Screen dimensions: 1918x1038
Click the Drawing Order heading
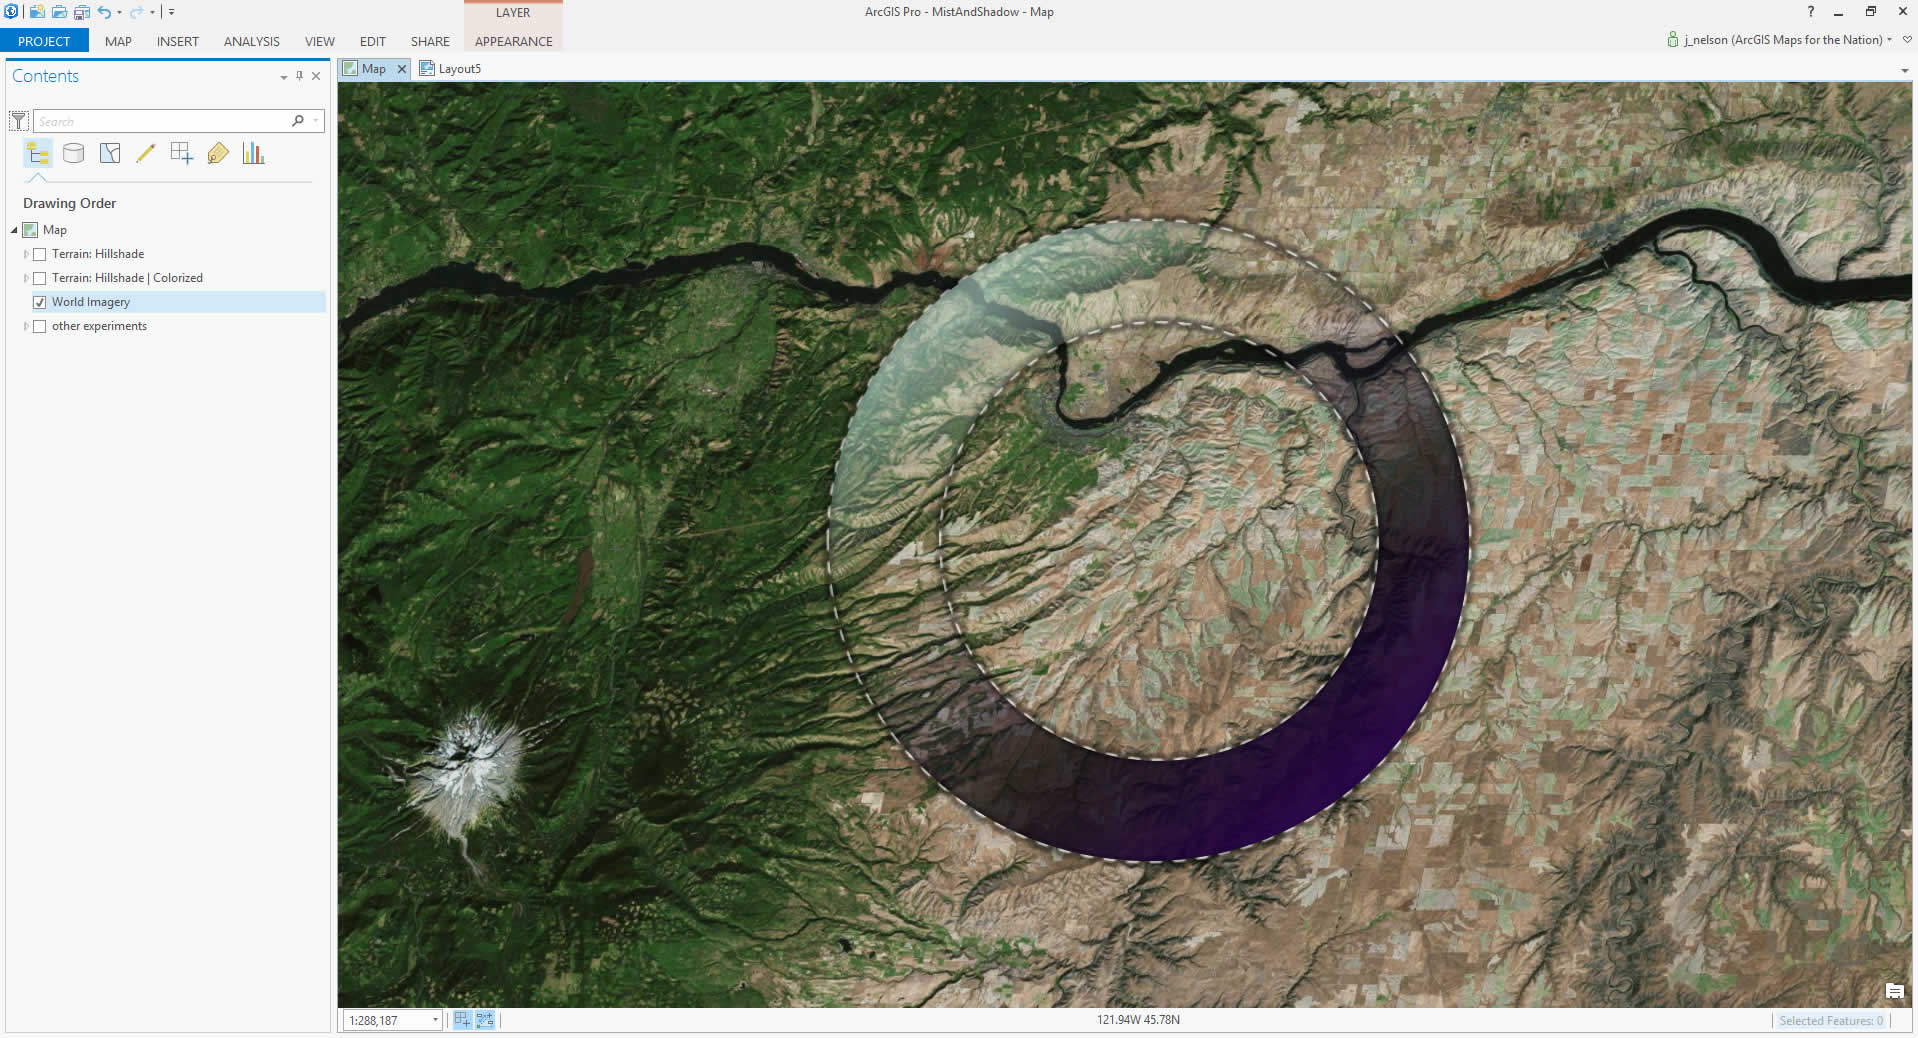tap(70, 203)
